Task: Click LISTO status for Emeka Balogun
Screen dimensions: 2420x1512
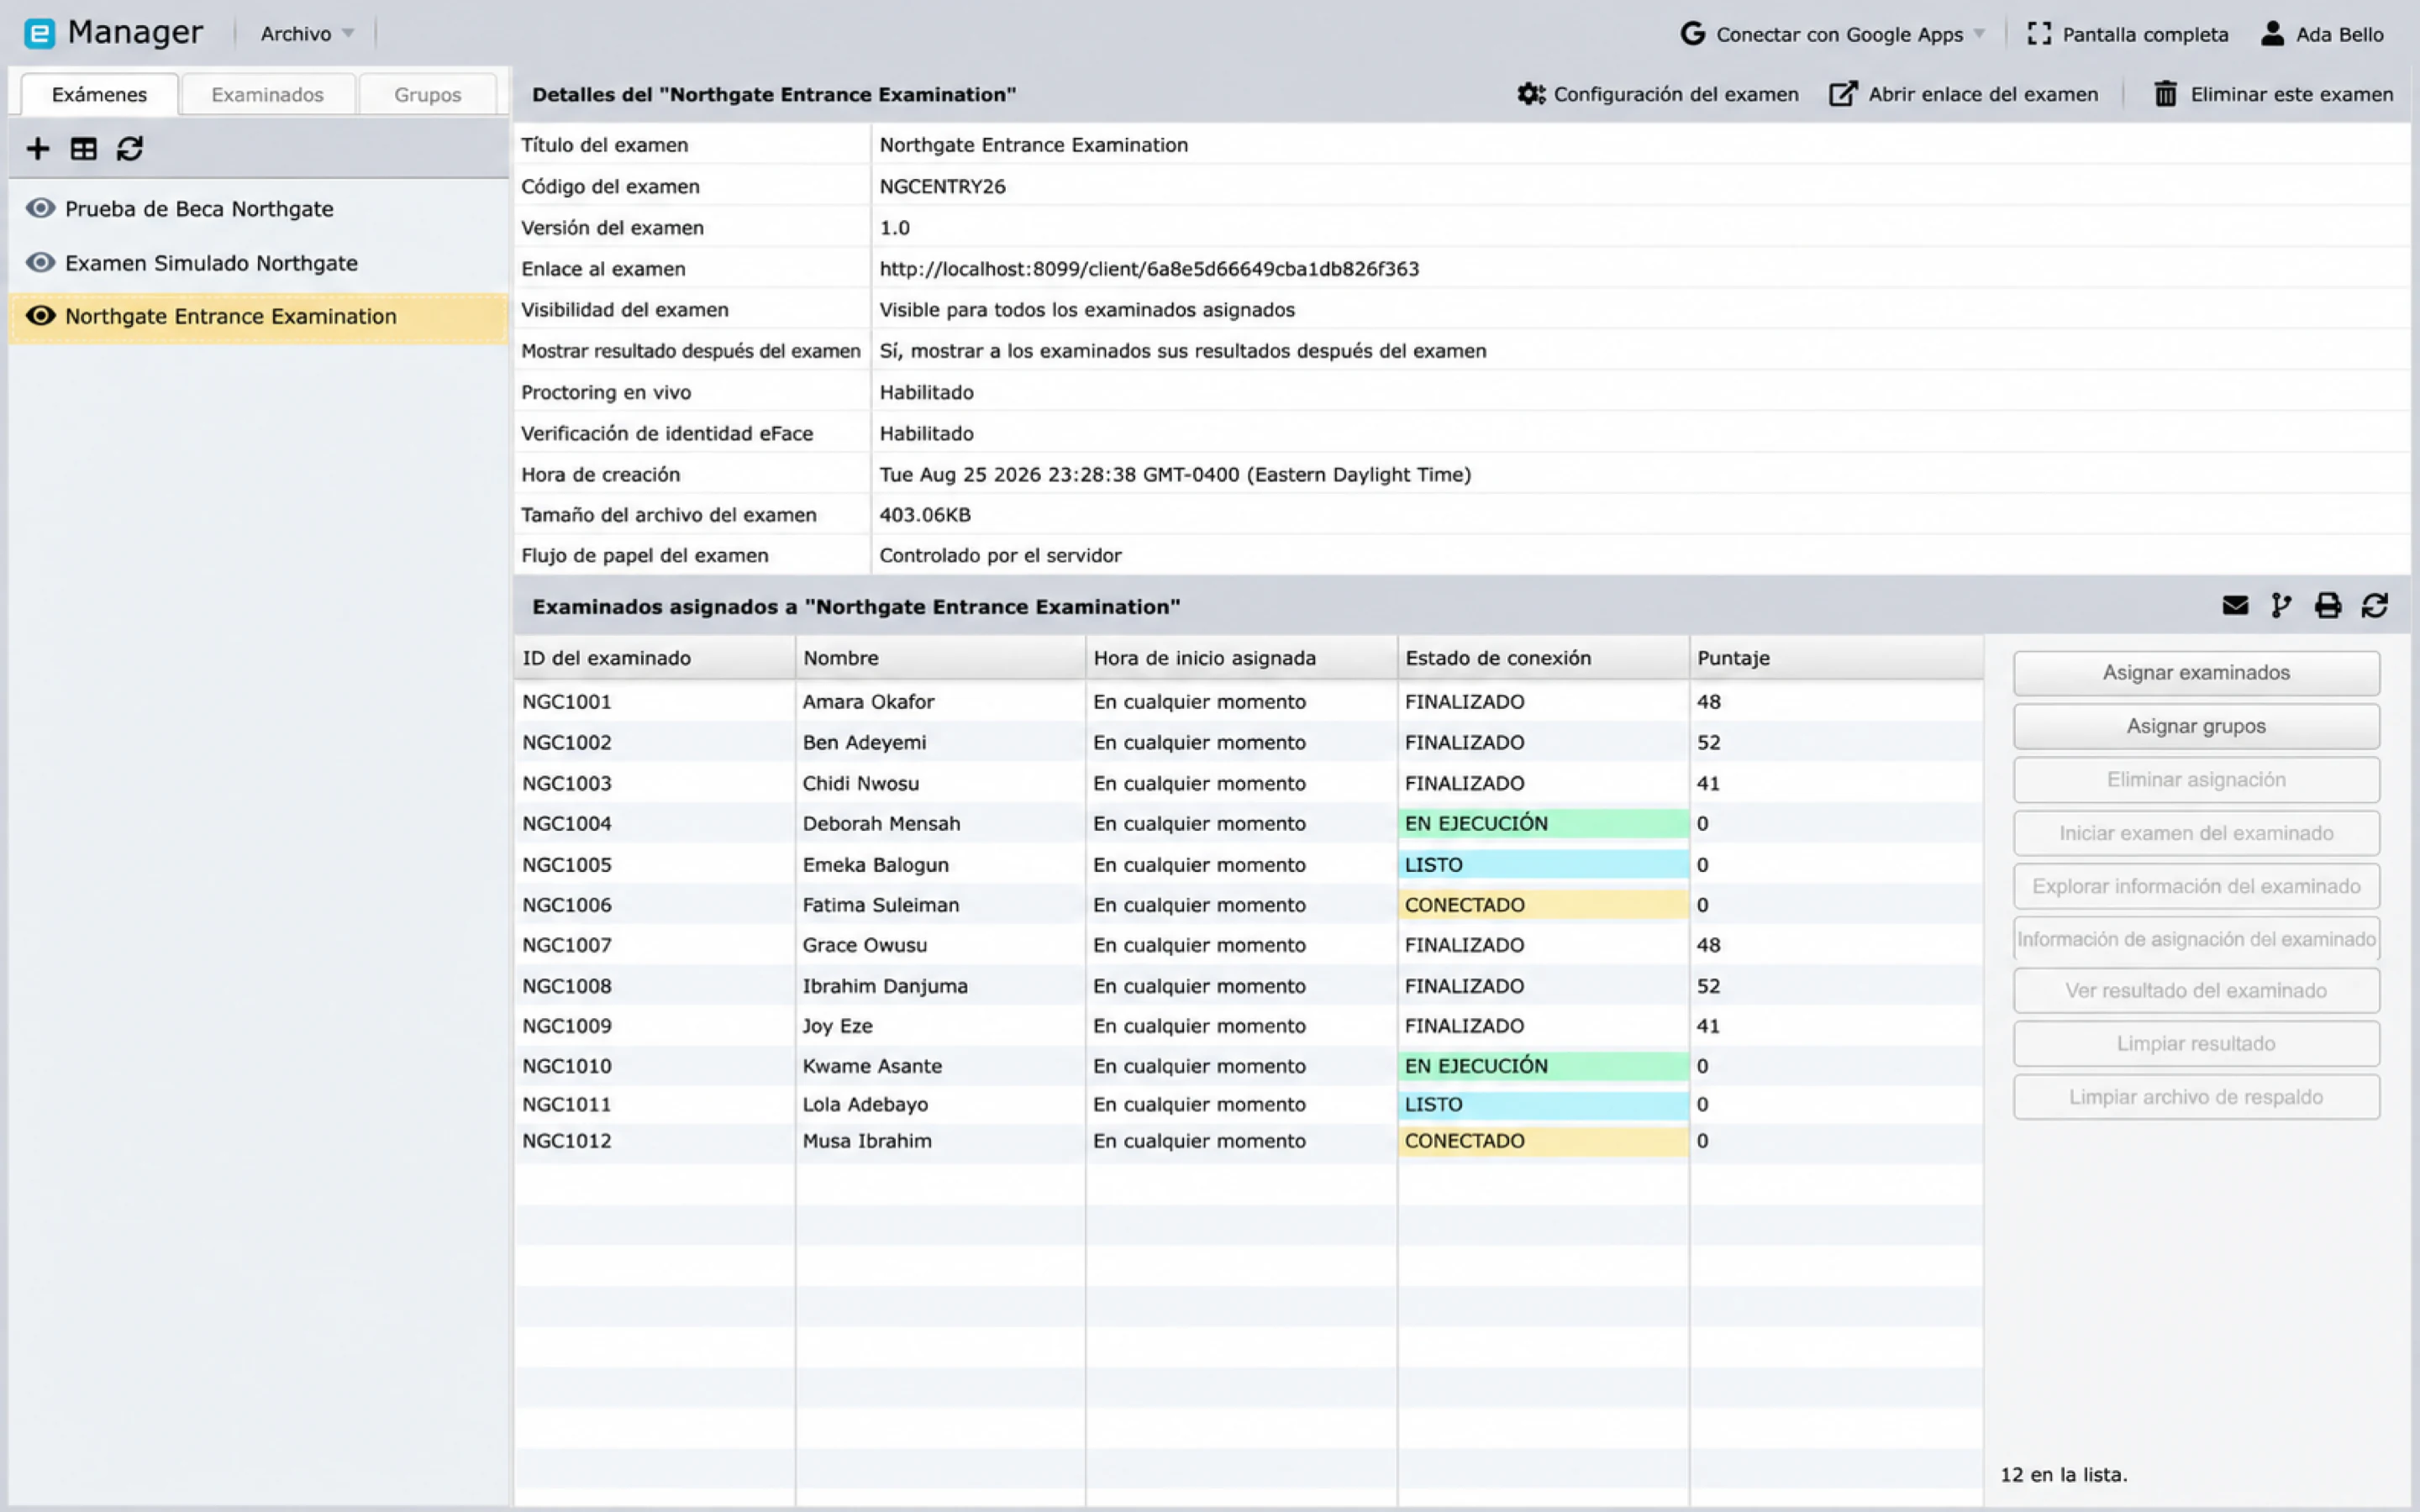Action: (1543, 865)
